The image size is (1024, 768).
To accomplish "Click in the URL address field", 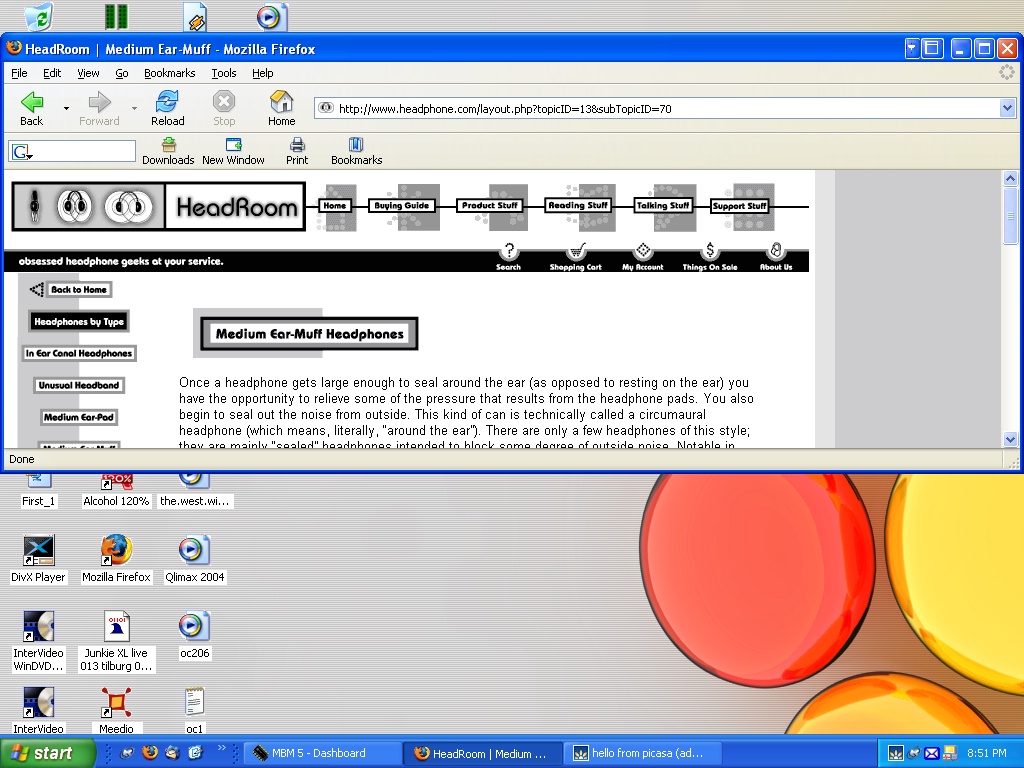I will (x=657, y=108).
